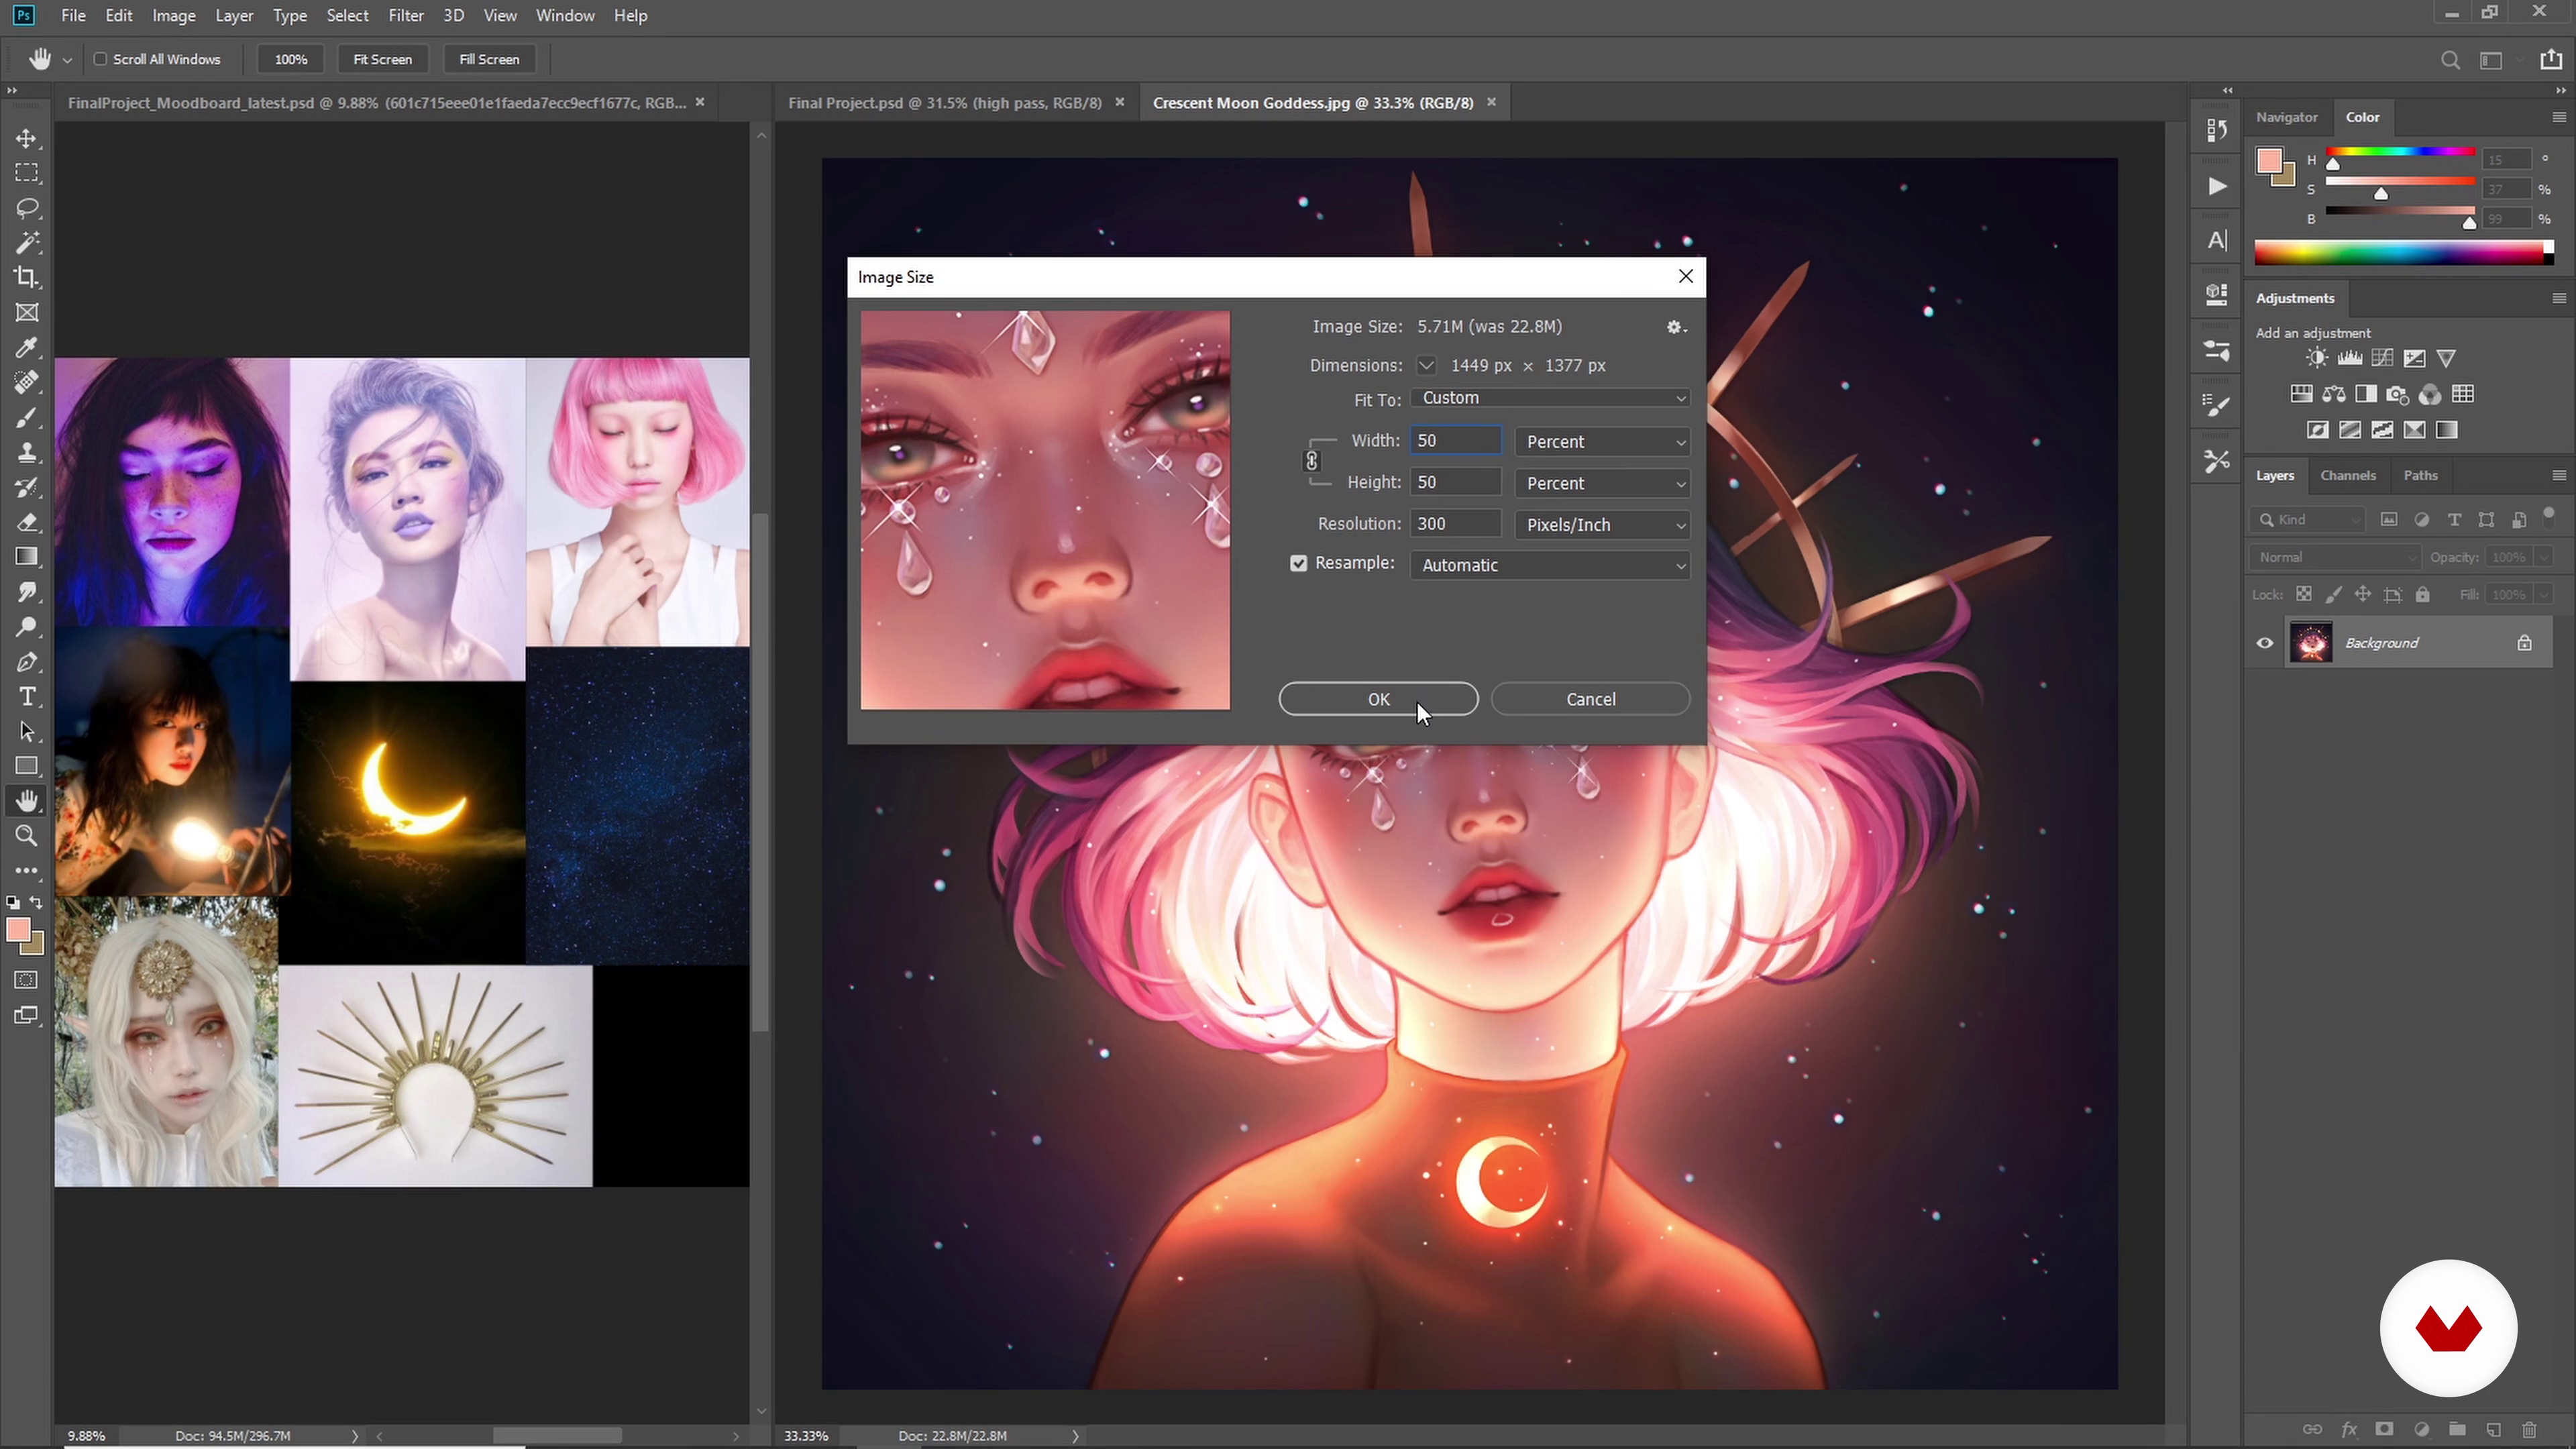
Task: Select the Dodge tool
Action: pos(27,627)
